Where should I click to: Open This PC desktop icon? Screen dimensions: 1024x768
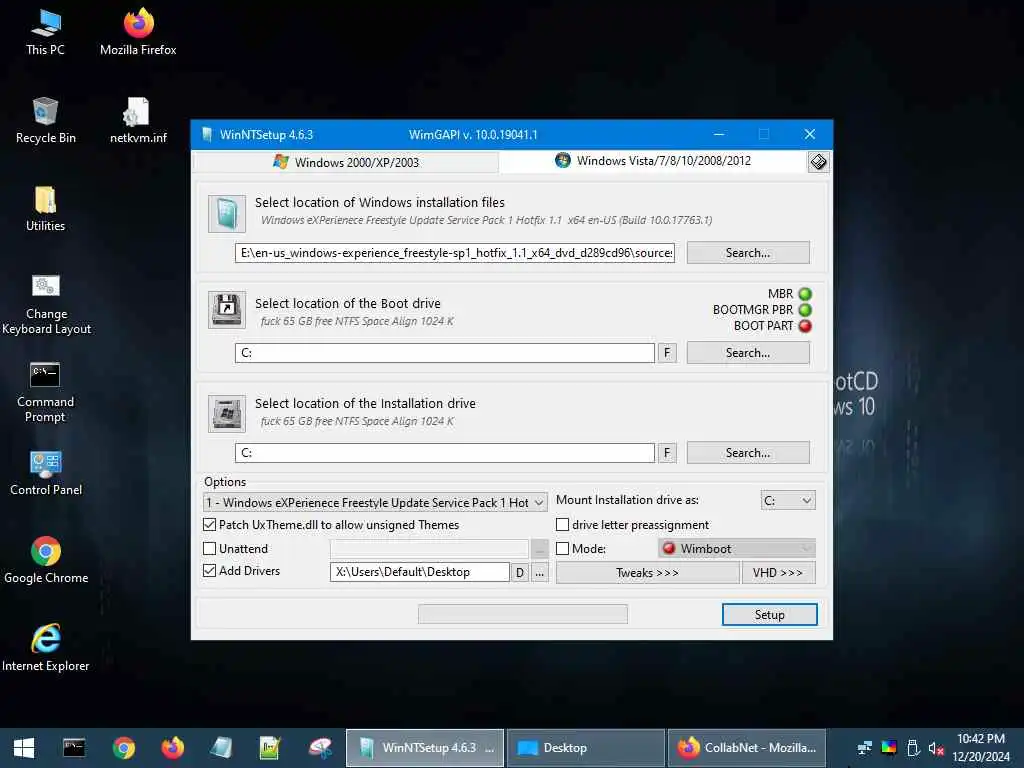click(45, 33)
